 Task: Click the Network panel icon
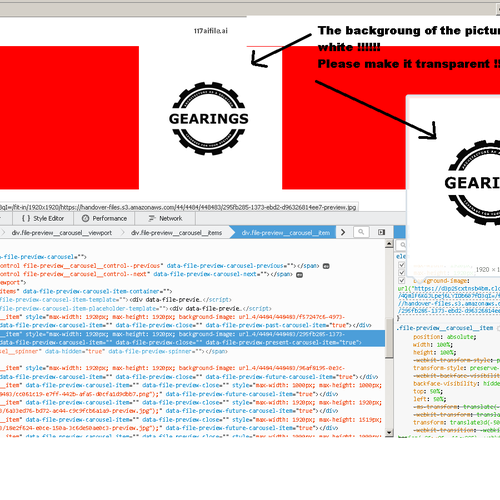(x=152, y=218)
